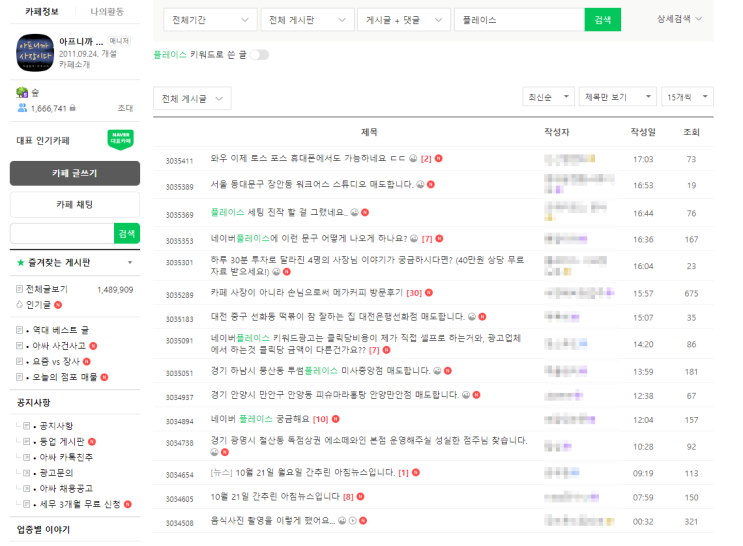Click the sidebar cafe search input field
This screenshot has width=743, height=546.
pos(62,234)
